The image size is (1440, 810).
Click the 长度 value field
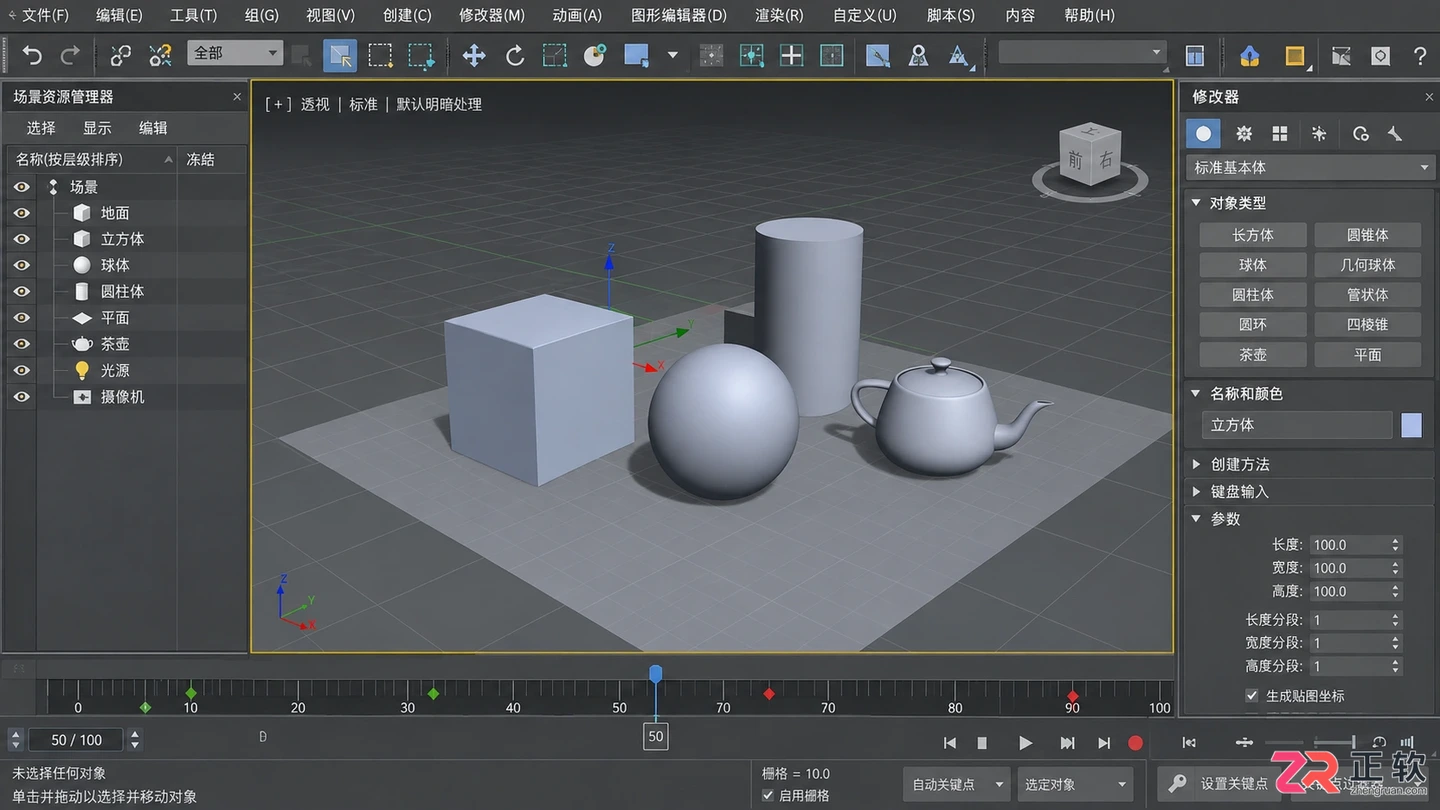click(1348, 545)
